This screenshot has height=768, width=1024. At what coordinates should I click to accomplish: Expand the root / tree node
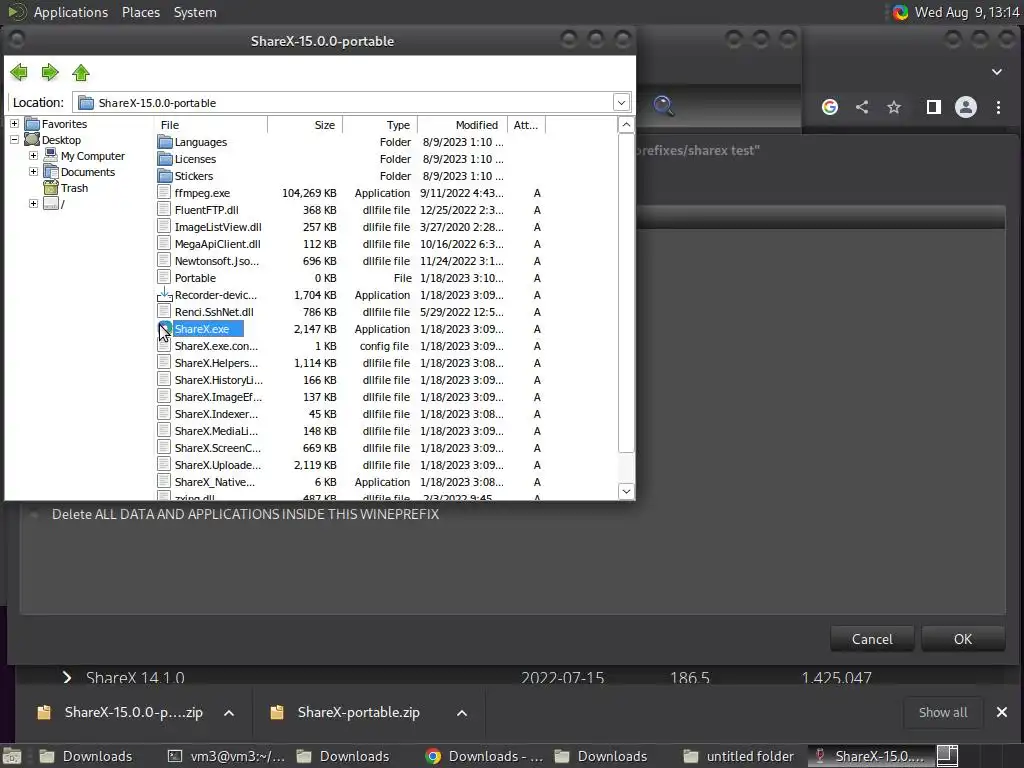pos(33,204)
